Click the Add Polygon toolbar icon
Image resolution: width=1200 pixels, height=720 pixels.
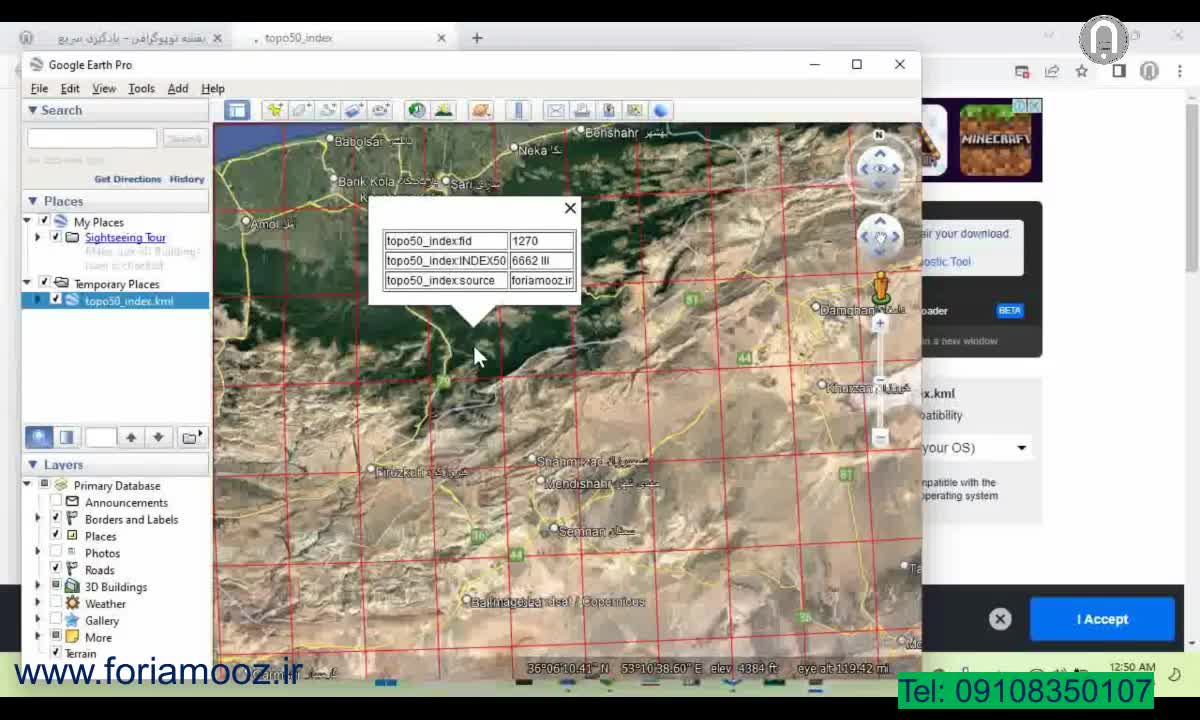[300, 111]
